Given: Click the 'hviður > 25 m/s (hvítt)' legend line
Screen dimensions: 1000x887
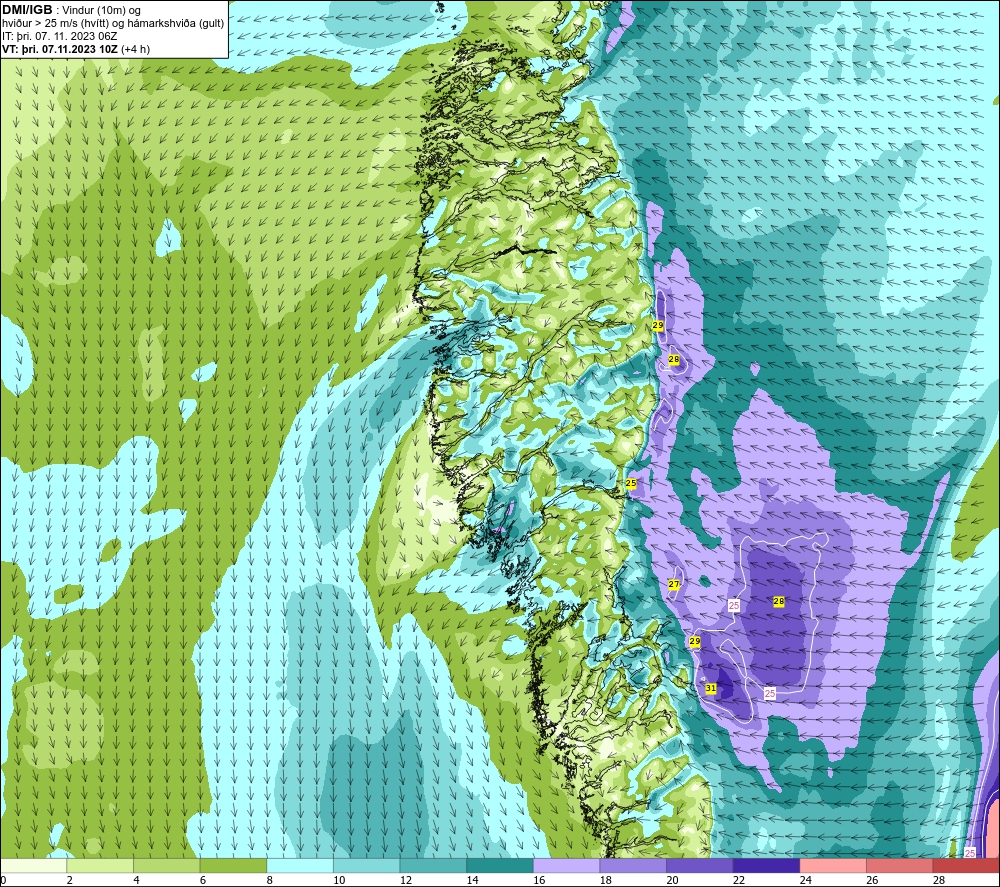Looking at the screenshot, I should 113,24.
